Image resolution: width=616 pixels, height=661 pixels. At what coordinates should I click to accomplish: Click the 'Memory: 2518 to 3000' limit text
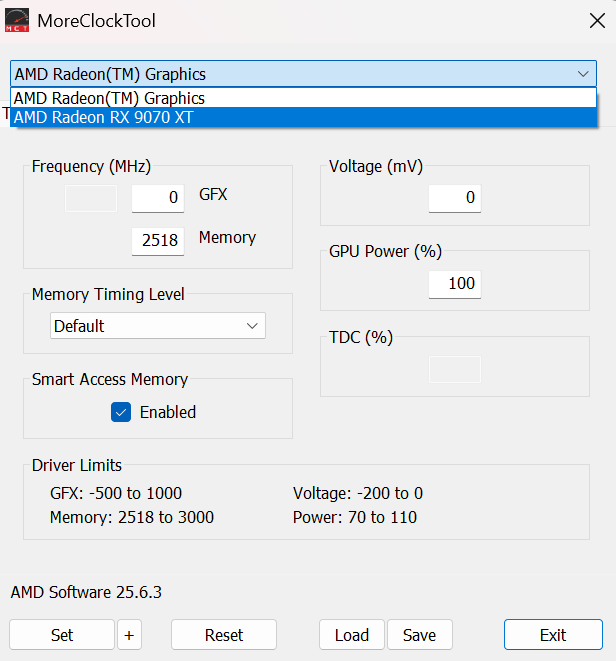132,517
